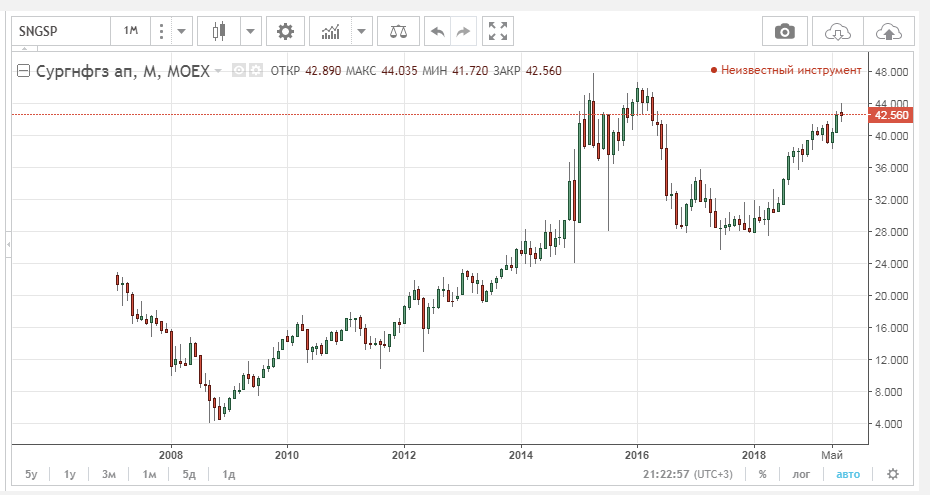Select the 1y time range

[70, 474]
